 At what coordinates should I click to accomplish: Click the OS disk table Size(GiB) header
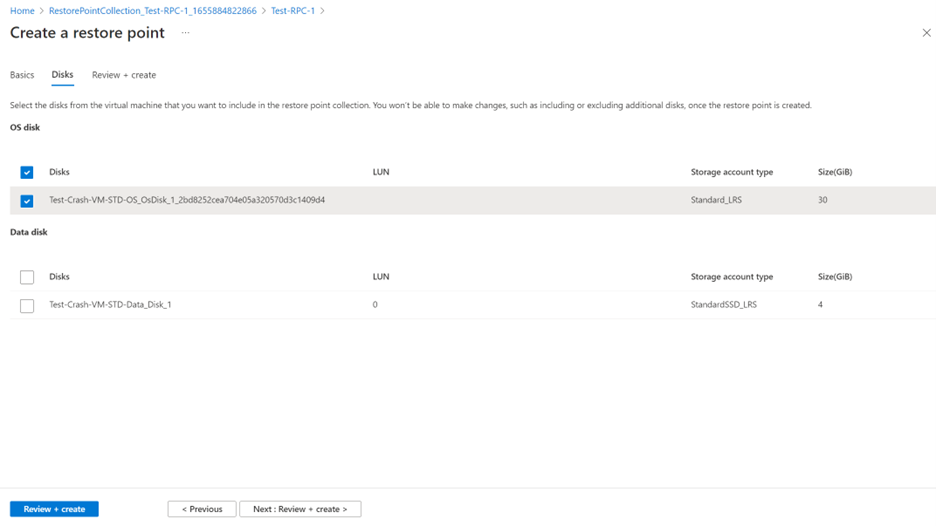835,172
